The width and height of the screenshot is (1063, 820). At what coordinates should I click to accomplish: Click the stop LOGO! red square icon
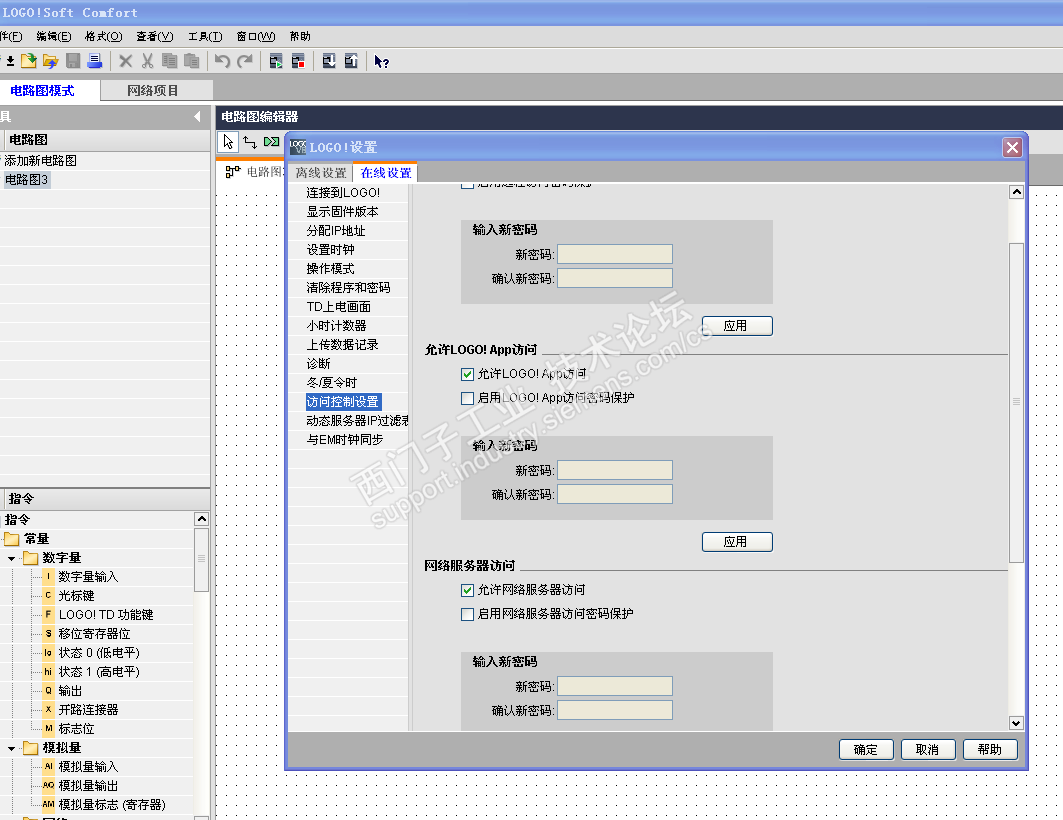pyautogui.click(x=298, y=61)
